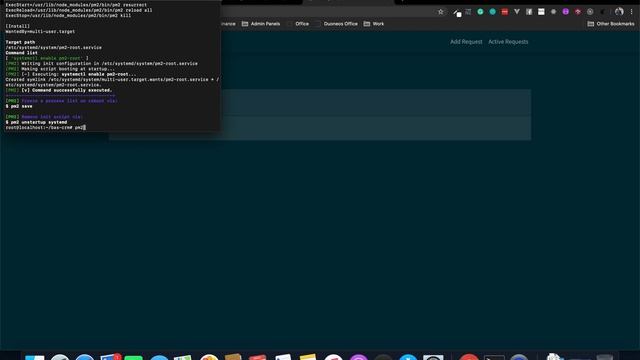Open the Work bookmark folder
This screenshot has width=640, height=360.
[x=374, y=24]
